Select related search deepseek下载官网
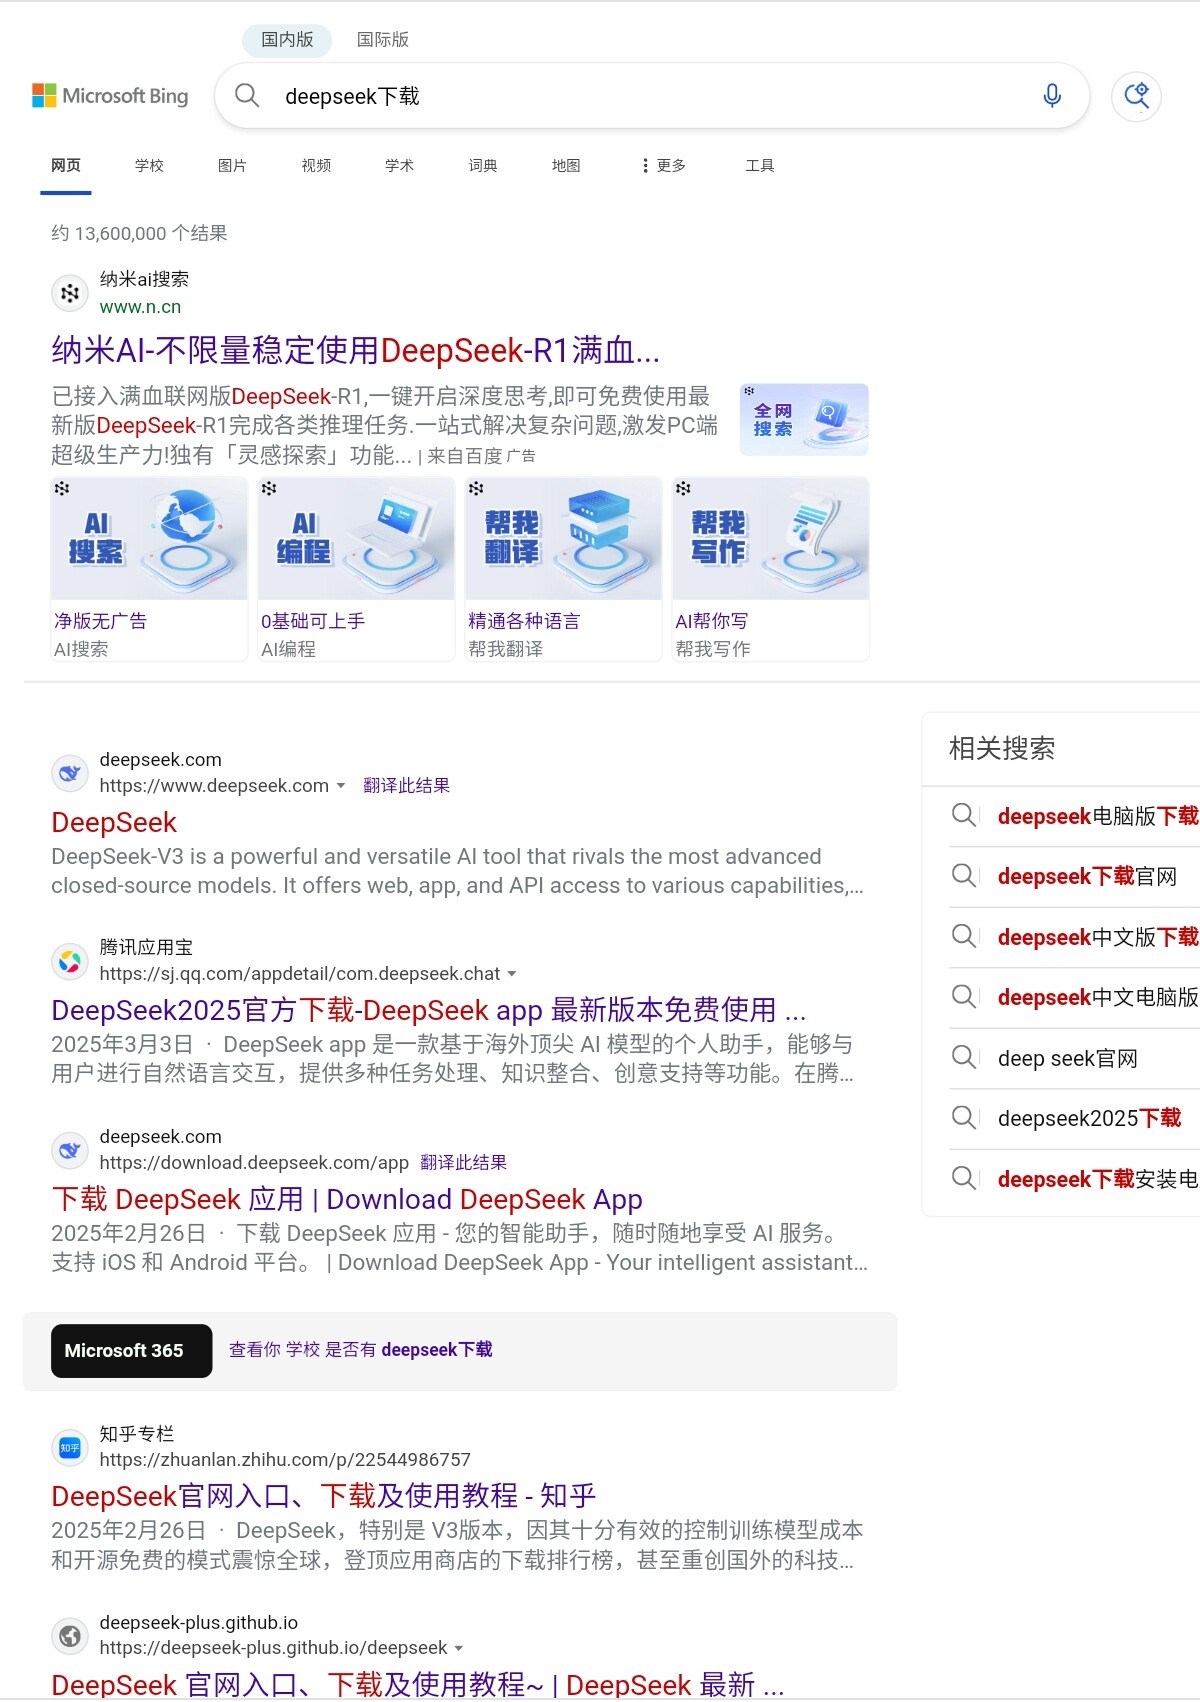Image resolution: width=1200 pixels, height=1702 pixels. coord(1086,877)
